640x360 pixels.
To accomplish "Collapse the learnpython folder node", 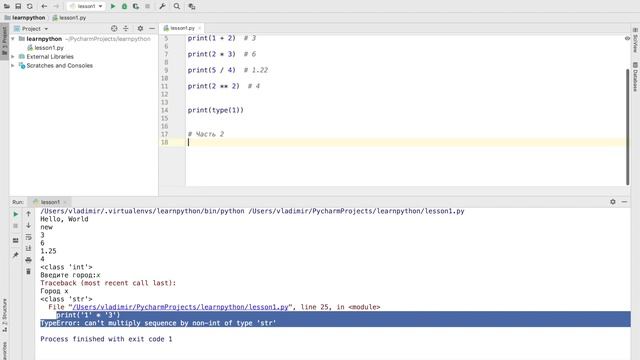I will pyautogui.click(x=13, y=39).
